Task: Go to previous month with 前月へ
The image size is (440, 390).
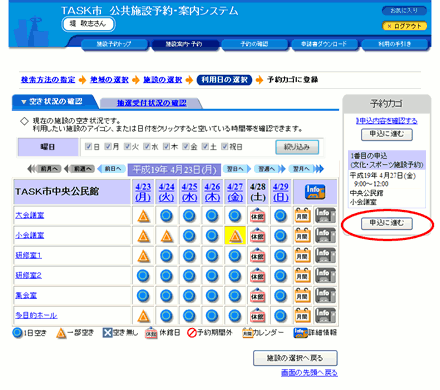Action: tap(44, 169)
